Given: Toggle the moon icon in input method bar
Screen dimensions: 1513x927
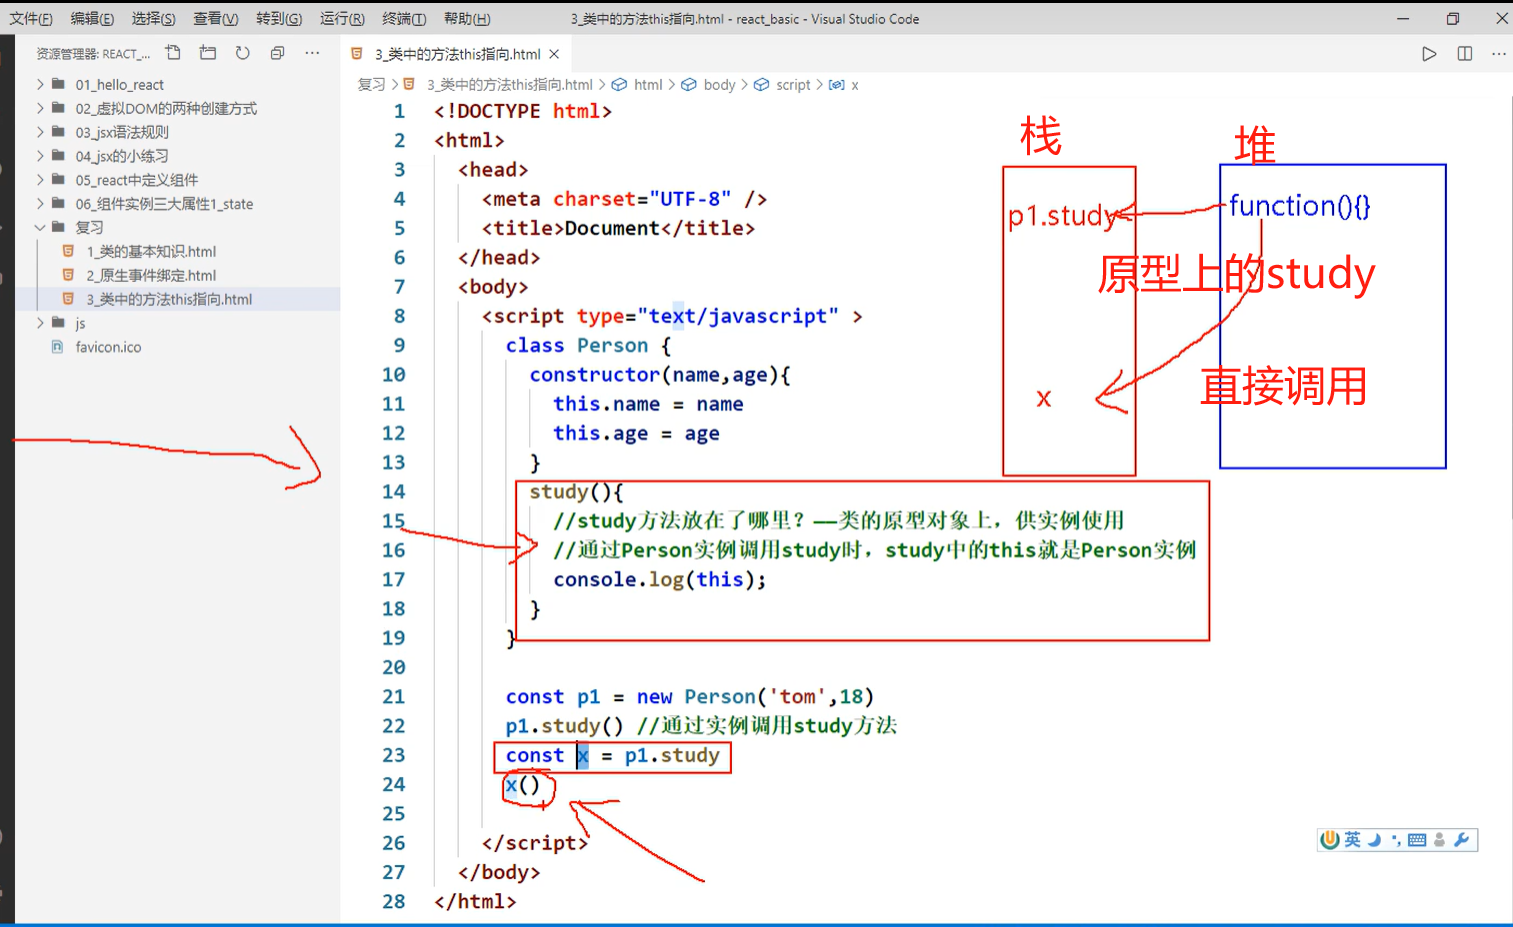Looking at the screenshot, I should point(1374,840).
